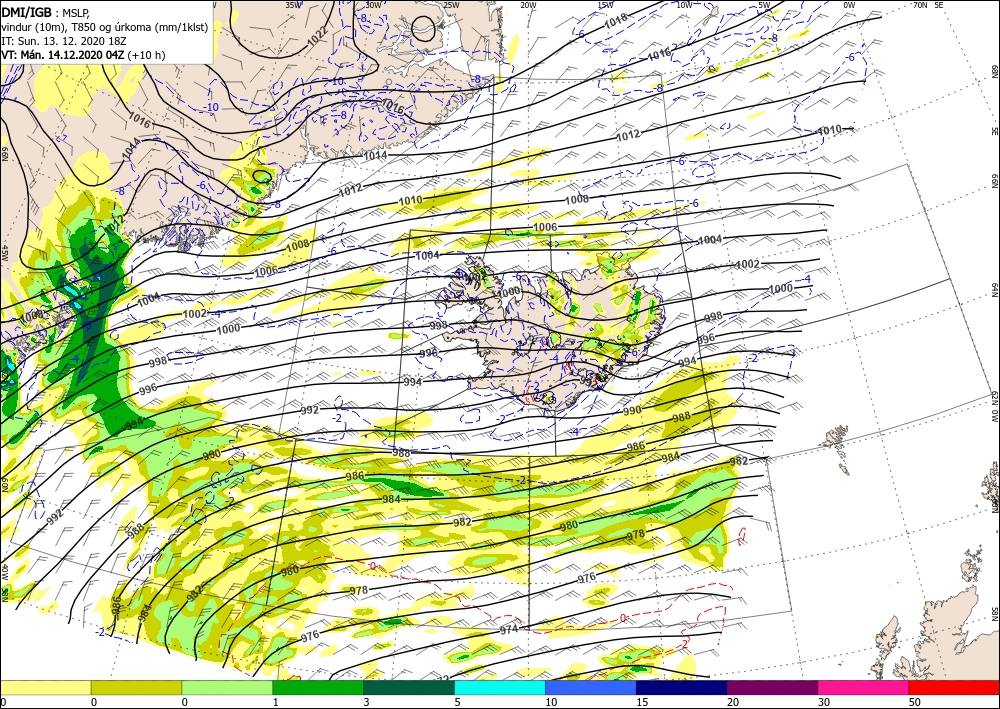1000x709 pixels.
Task: Click the 'VT: Mán. 14.12.2020 04Z' valid time
Action: (62, 55)
